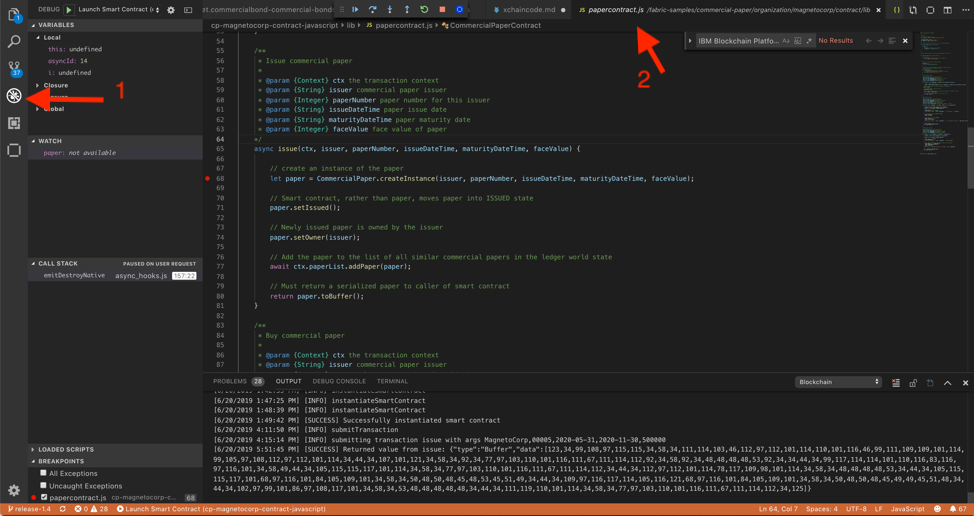Open the Manage gear at bottom left
Image resolution: width=974 pixels, height=516 pixels.
click(x=14, y=491)
